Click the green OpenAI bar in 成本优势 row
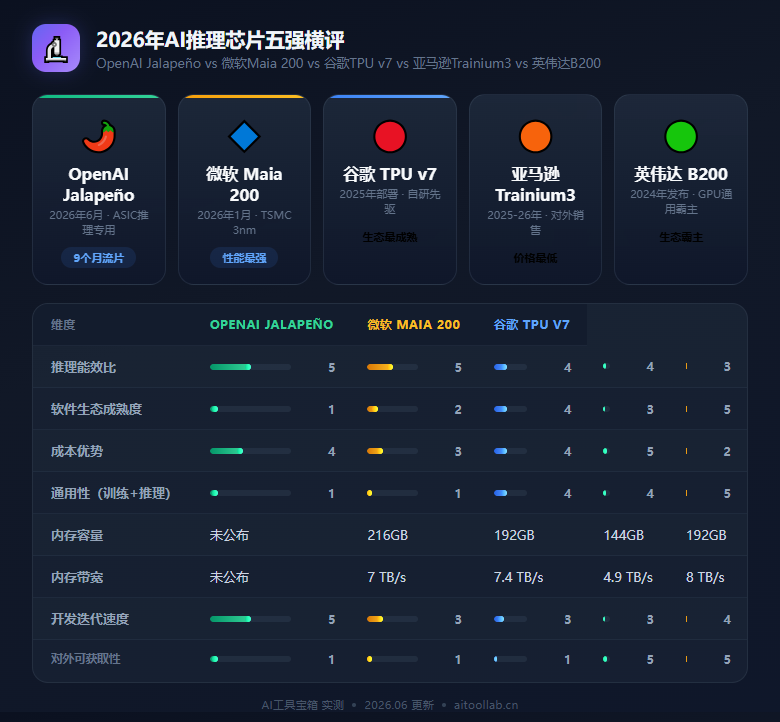Screen dimensions: 780x722 [x=226, y=451]
